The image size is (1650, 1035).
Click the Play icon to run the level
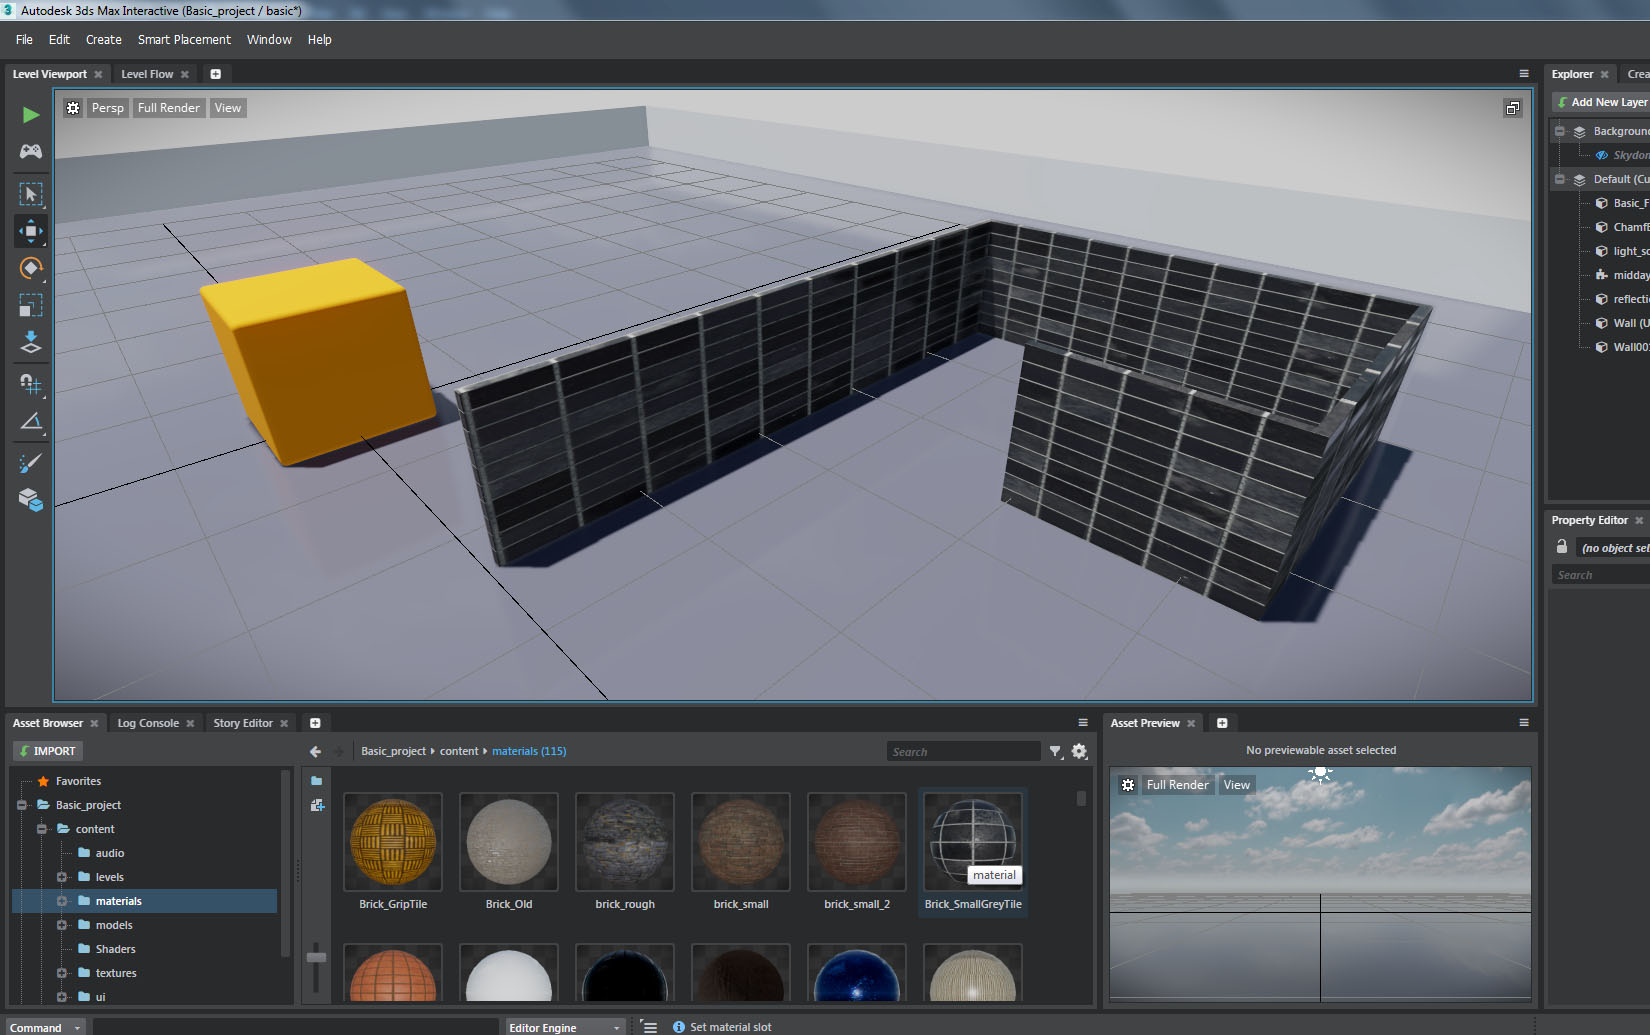pos(29,114)
